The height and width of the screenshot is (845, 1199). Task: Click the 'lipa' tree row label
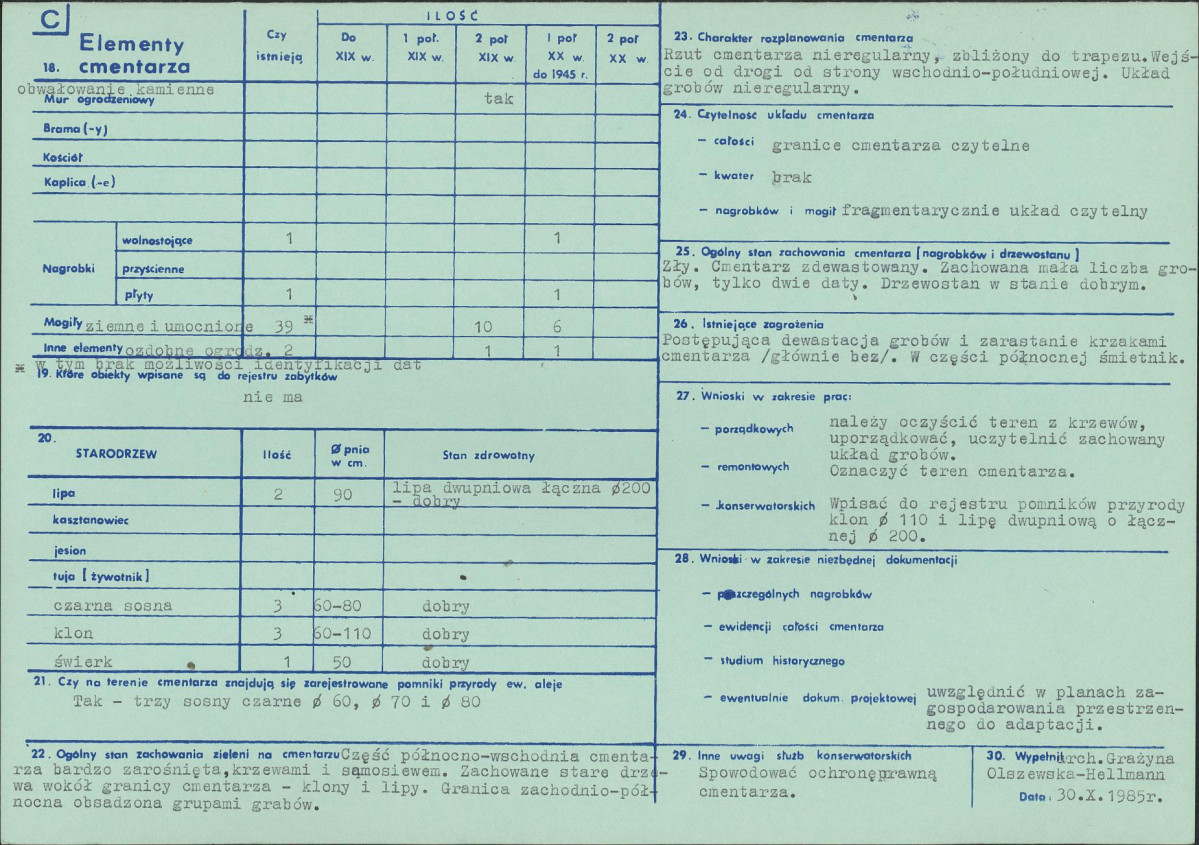tap(64, 493)
